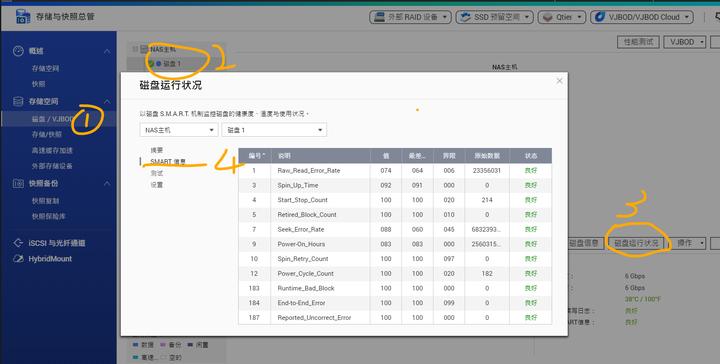The height and width of the screenshot is (364, 720).
Task: Click the 外部 RAID 设备 drive icon
Action: pos(379,17)
